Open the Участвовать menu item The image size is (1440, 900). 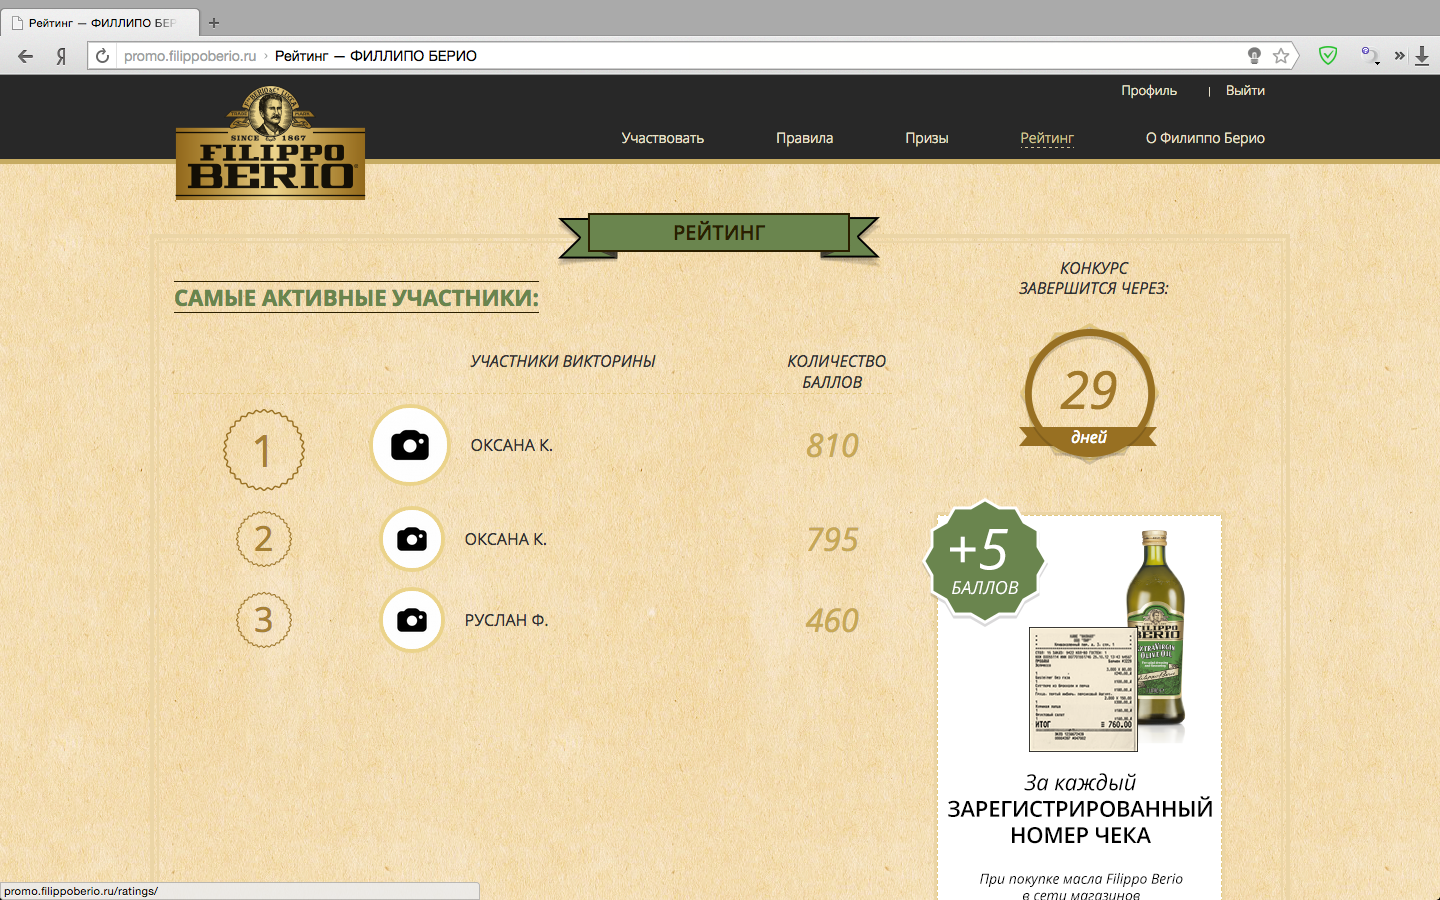662,138
